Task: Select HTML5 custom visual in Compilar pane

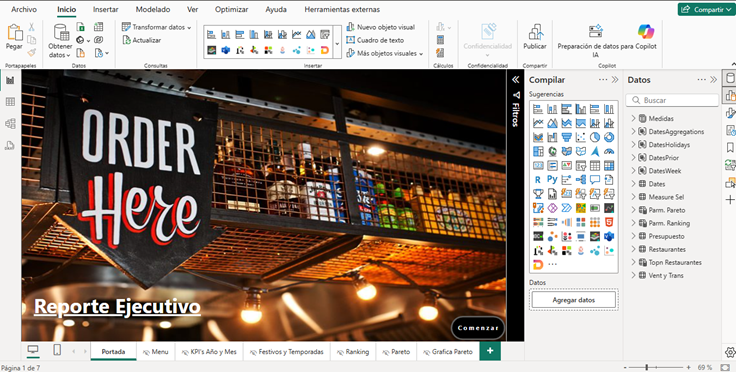Action: coord(609,222)
